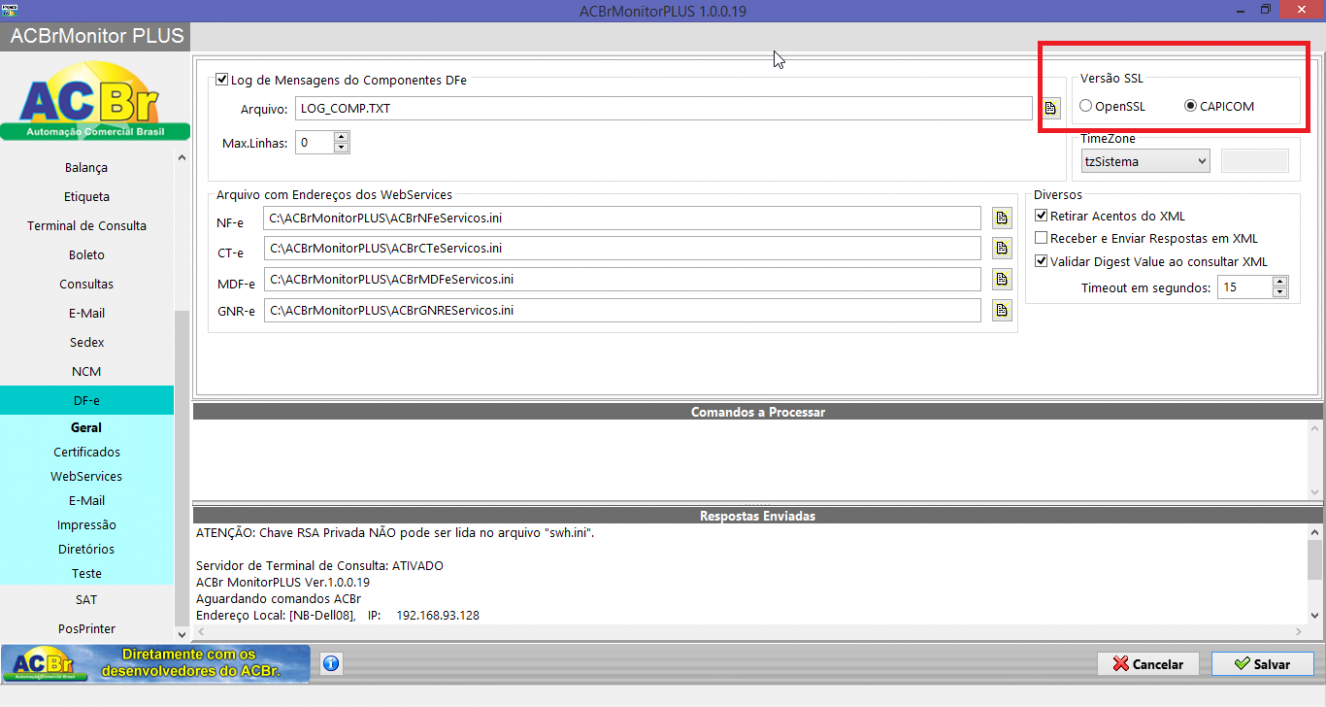Click the Max.Linhas number field
The image size is (1326, 707).
pyautogui.click(x=314, y=143)
